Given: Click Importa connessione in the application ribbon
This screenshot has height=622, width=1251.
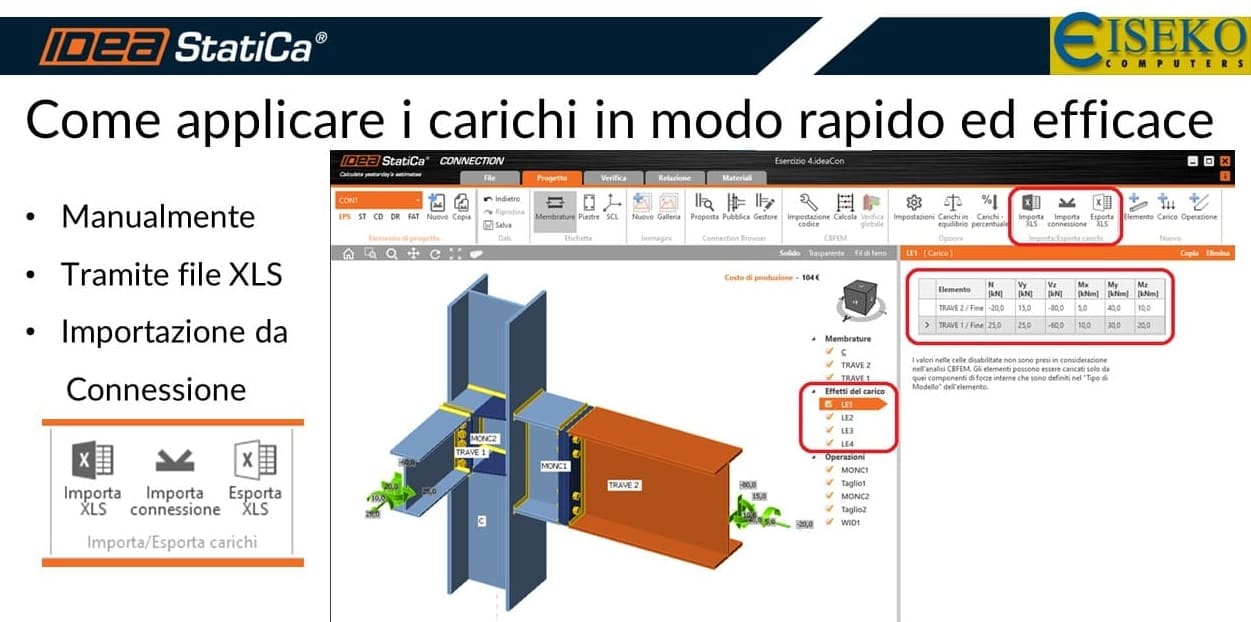Looking at the screenshot, I should point(1067,209).
